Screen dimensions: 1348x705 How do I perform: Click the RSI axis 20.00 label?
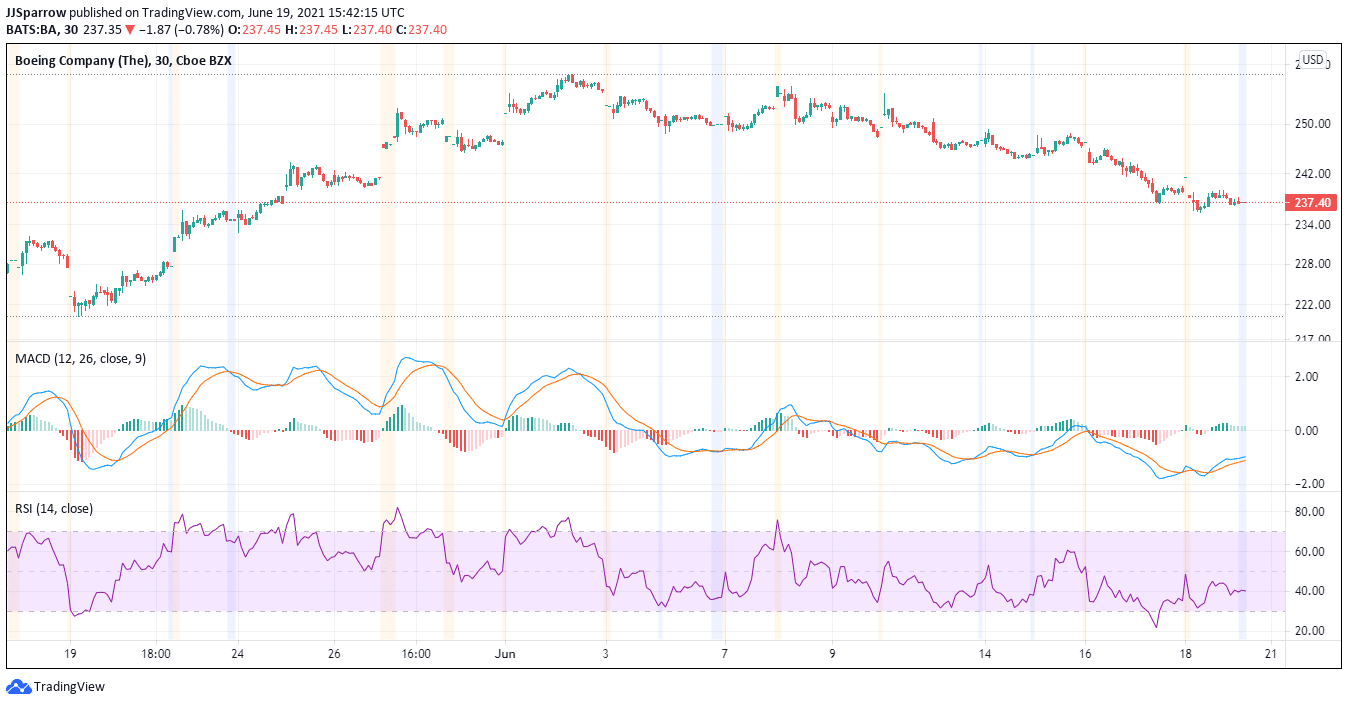[x=1309, y=631]
